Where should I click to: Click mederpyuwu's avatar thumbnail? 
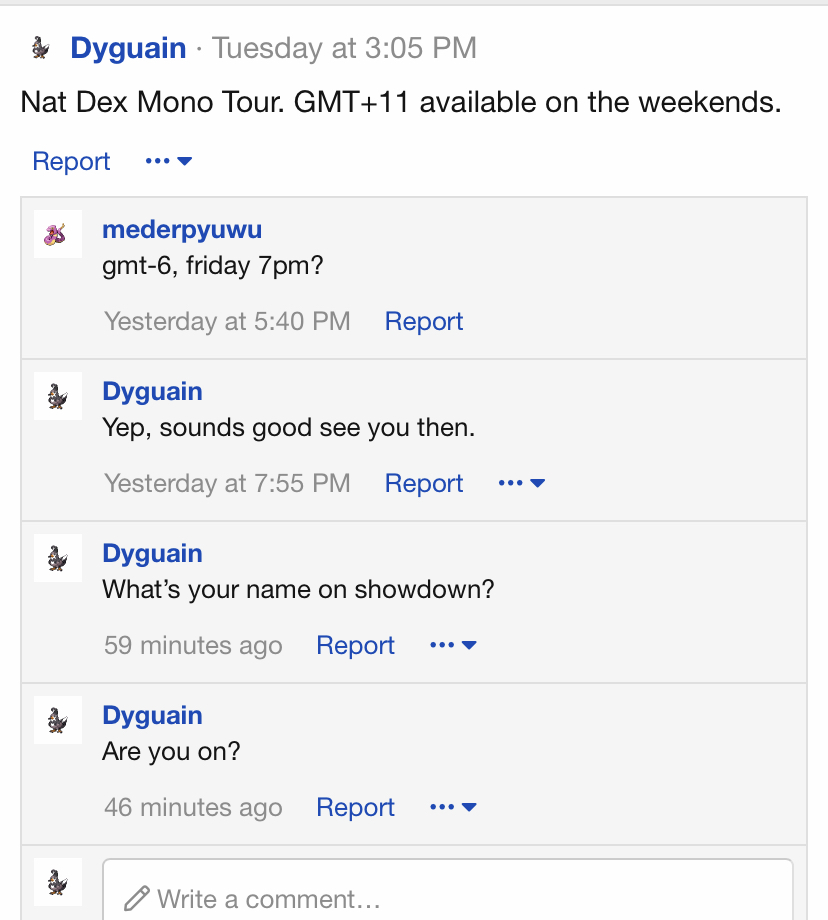58,234
